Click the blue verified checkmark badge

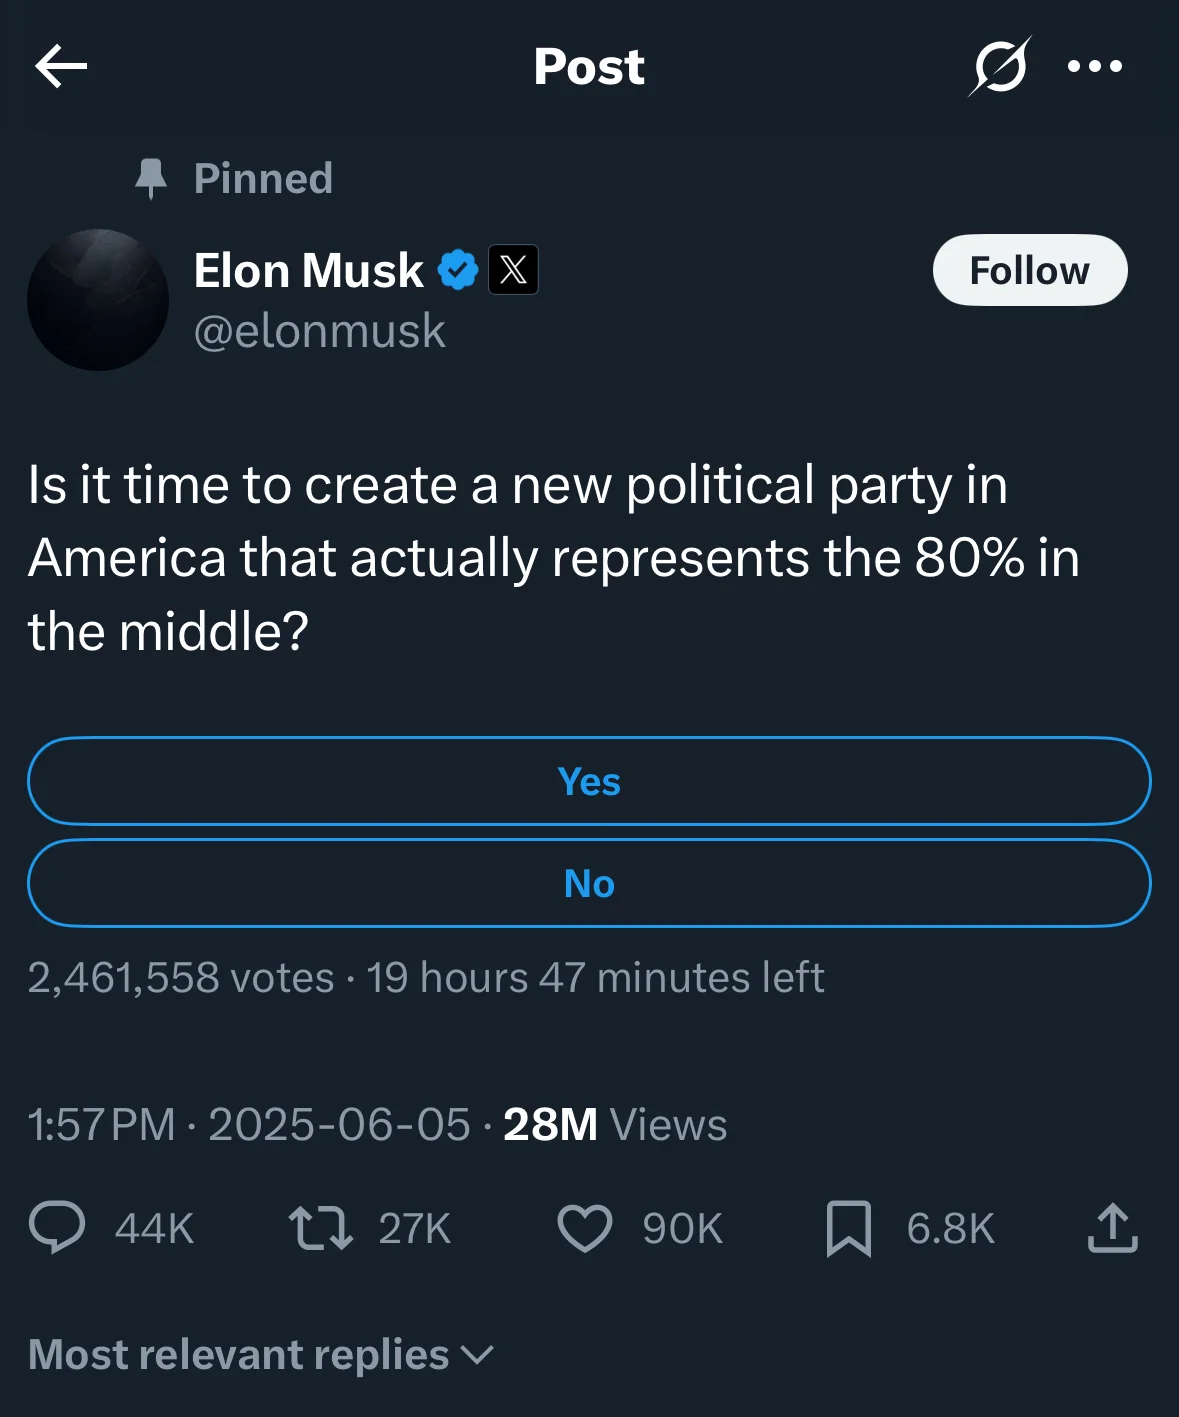coord(458,270)
